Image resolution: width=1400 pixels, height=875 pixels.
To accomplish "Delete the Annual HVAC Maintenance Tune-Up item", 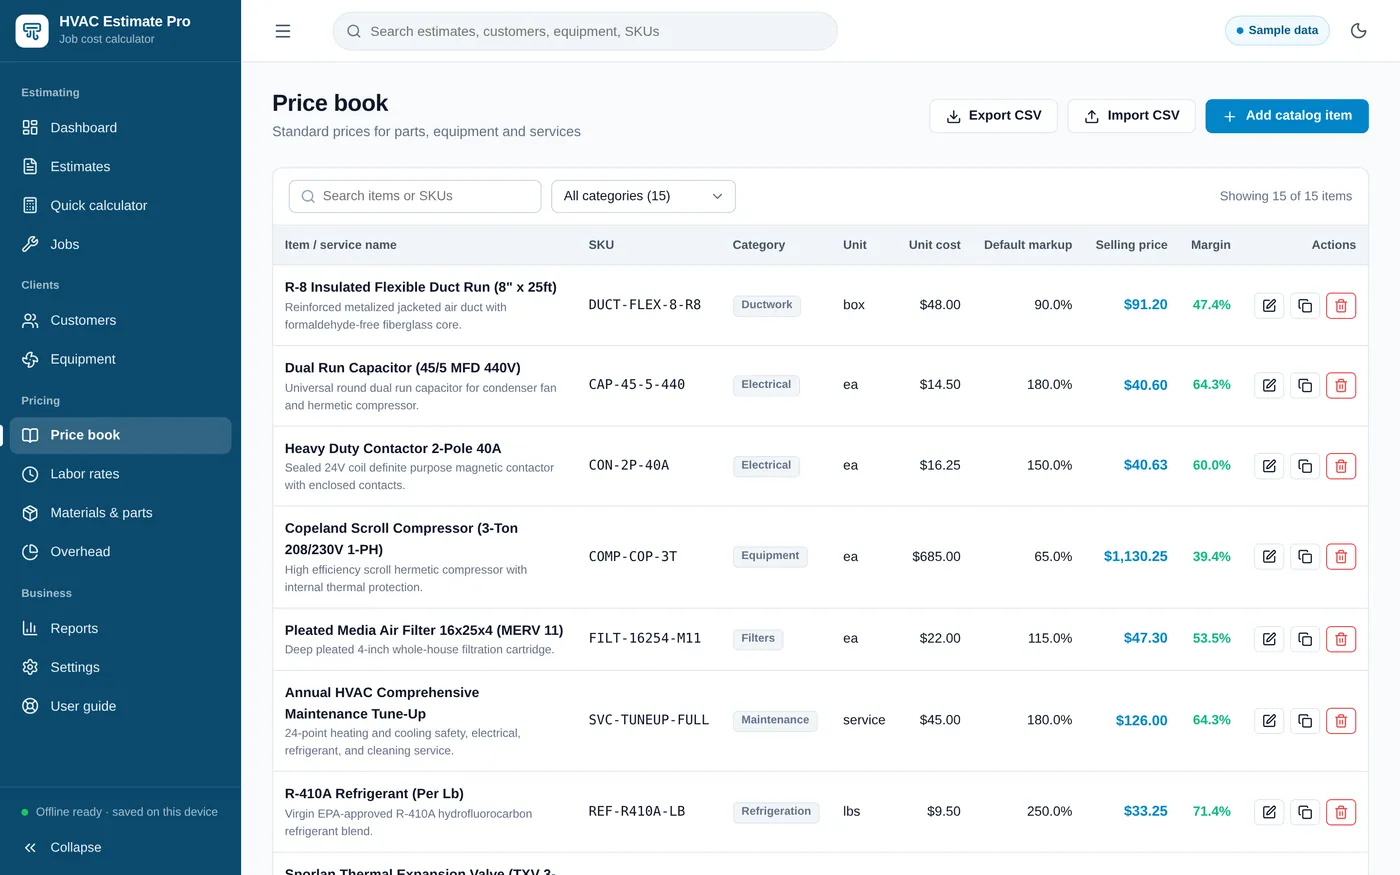I will coord(1341,721).
